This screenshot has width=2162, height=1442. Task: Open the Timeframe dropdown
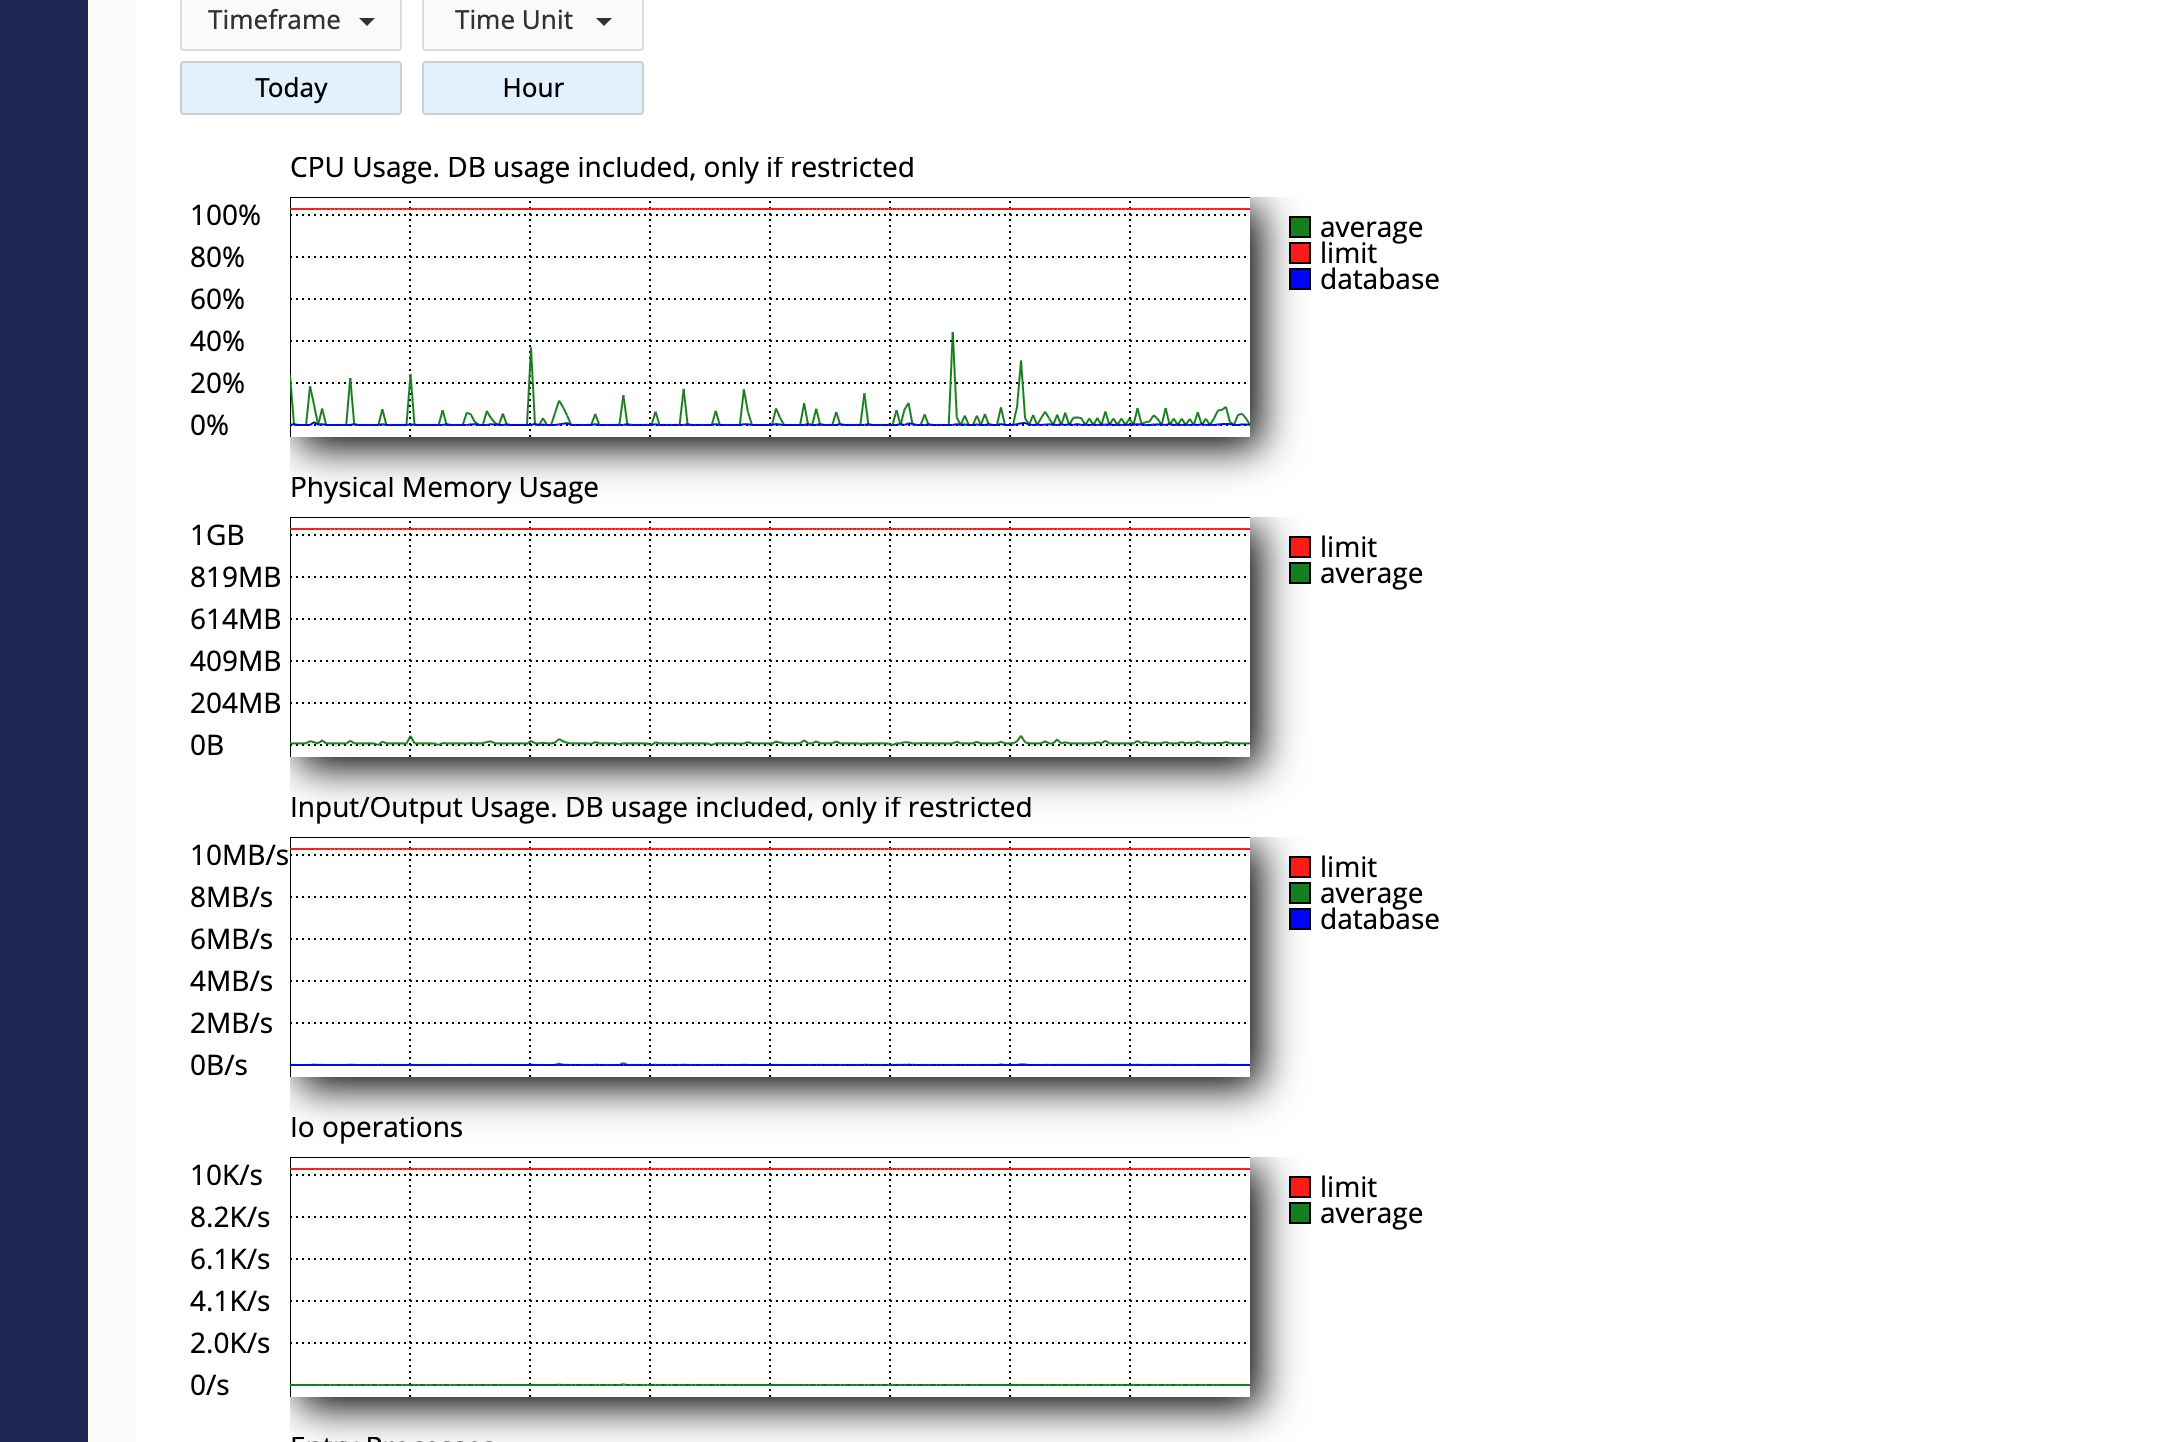point(291,22)
